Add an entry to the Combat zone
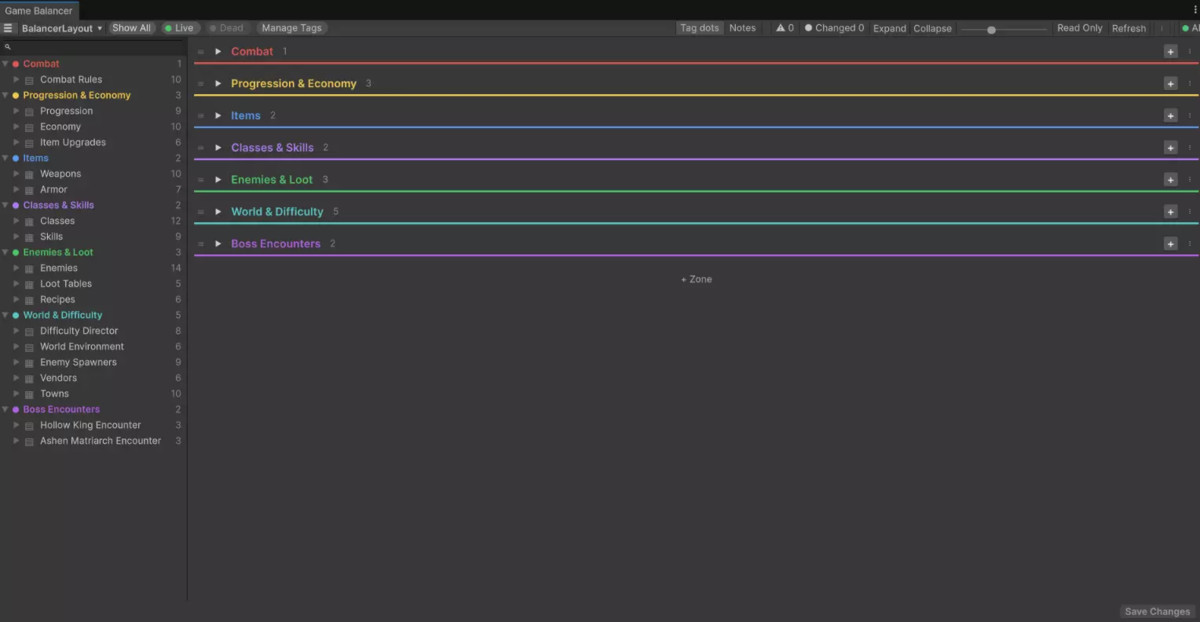 (1170, 51)
